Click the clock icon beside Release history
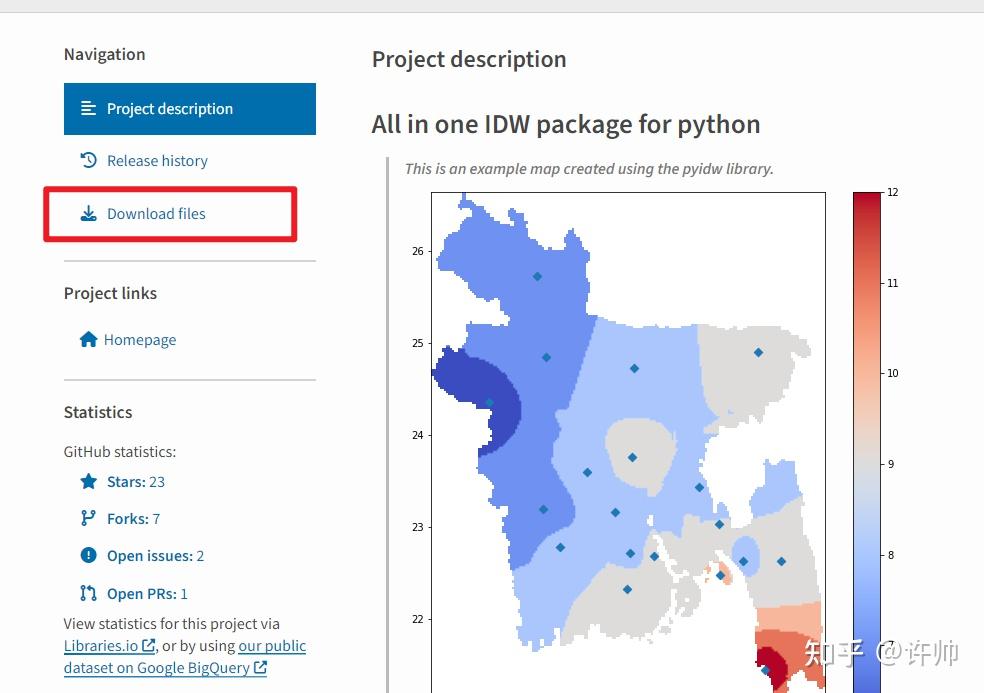Image resolution: width=984 pixels, height=693 pixels. pos(89,160)
